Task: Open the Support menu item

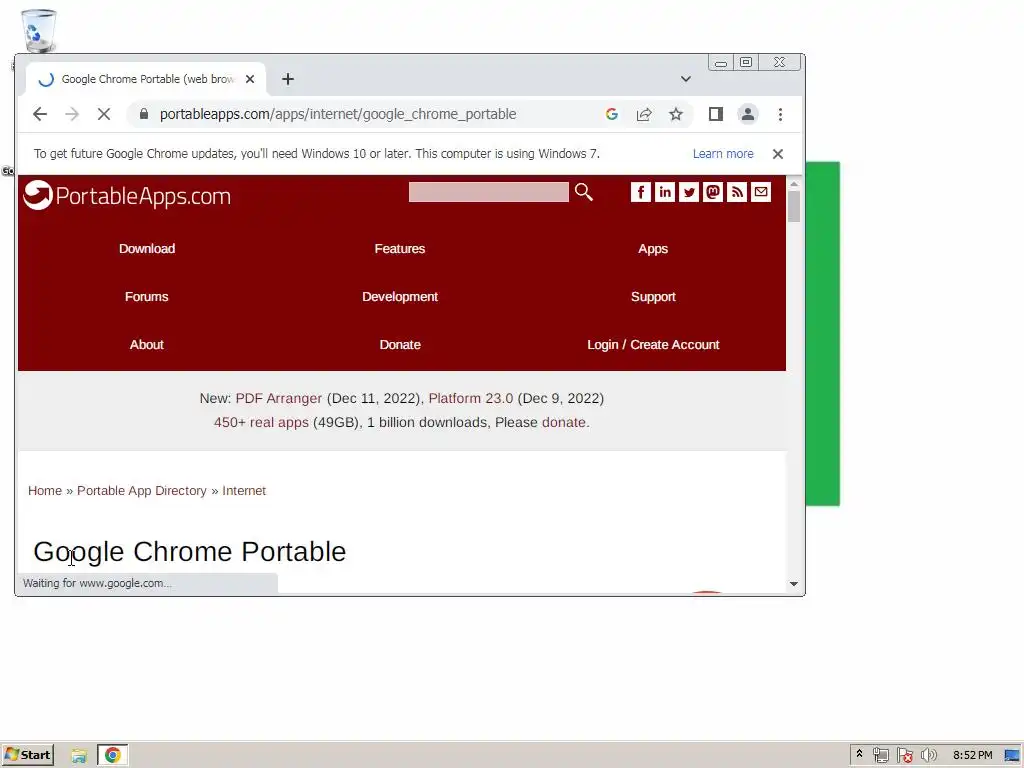Action: pos(653,296)
